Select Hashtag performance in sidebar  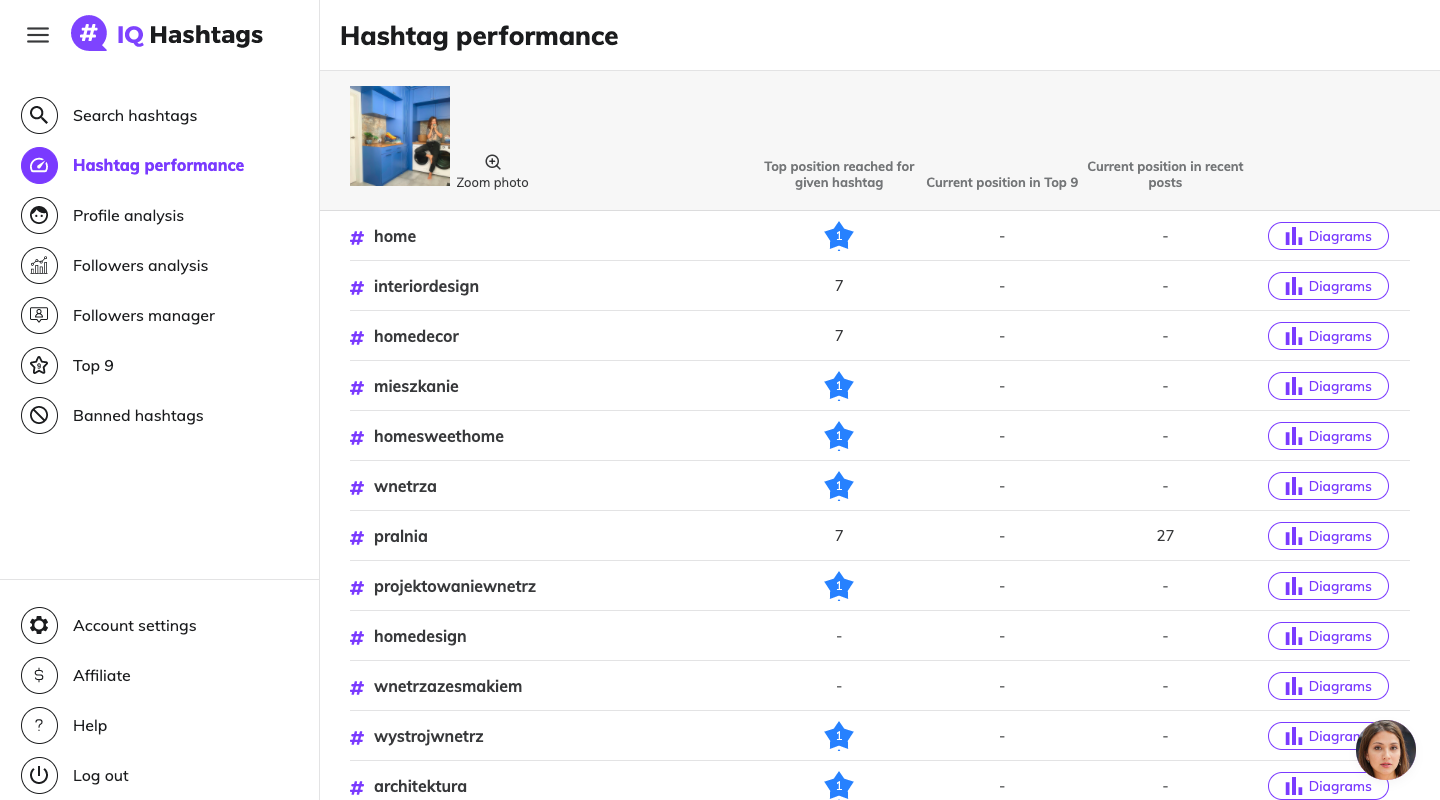click(x=158, y=165)
